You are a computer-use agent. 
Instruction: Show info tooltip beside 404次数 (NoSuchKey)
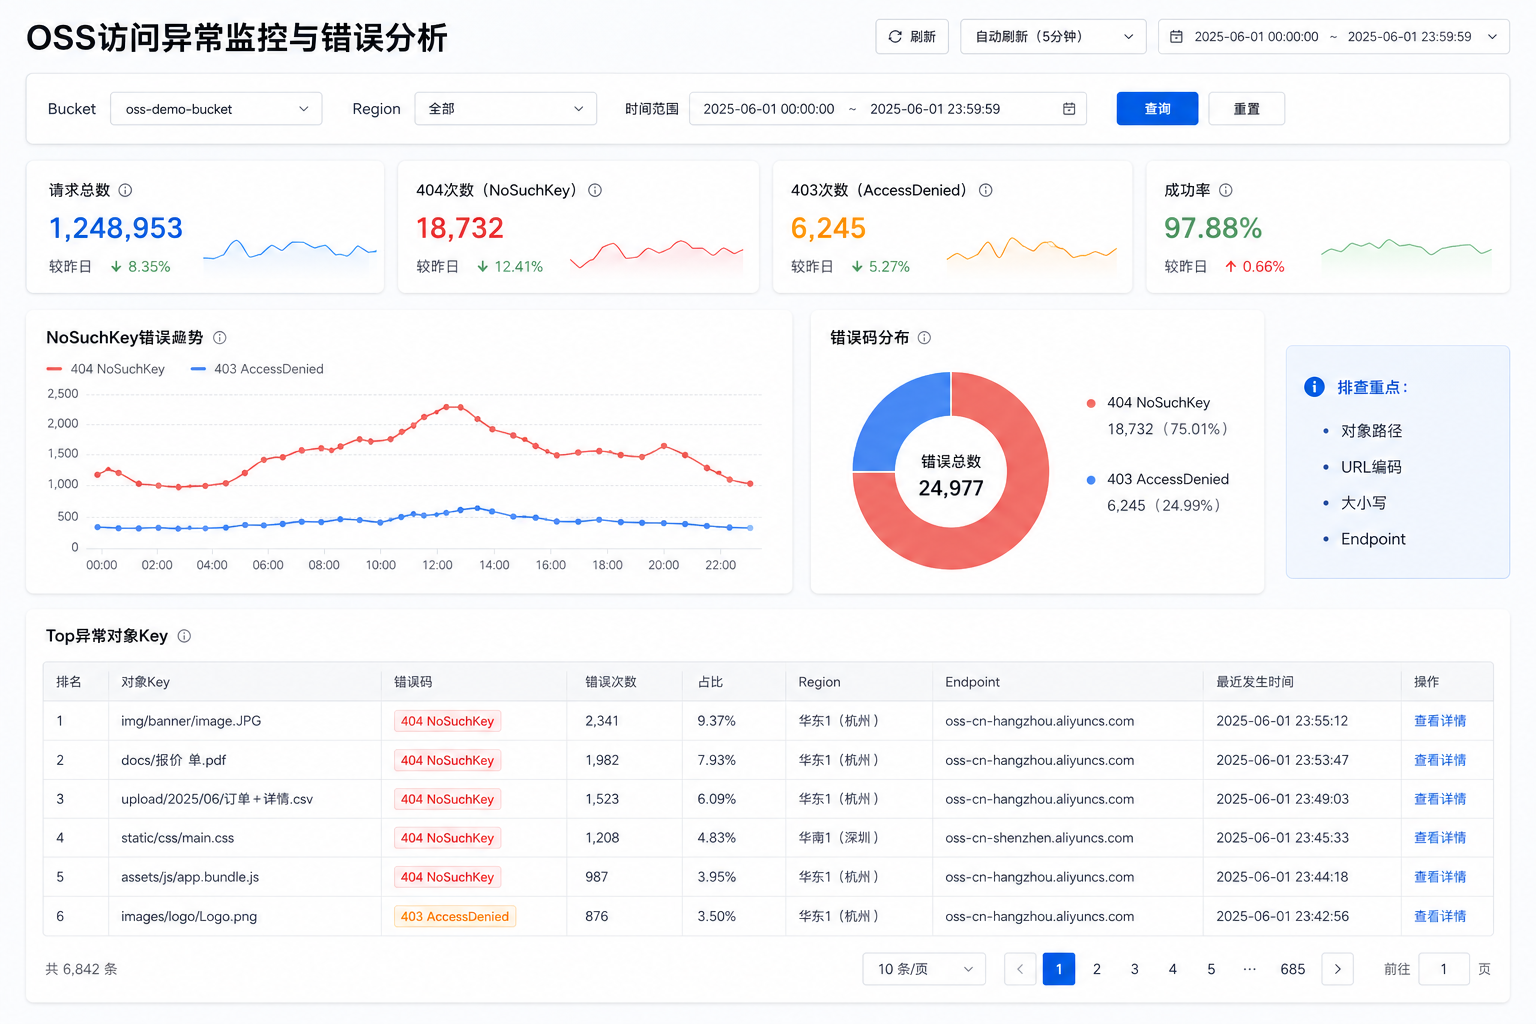(x=595, y=190)
